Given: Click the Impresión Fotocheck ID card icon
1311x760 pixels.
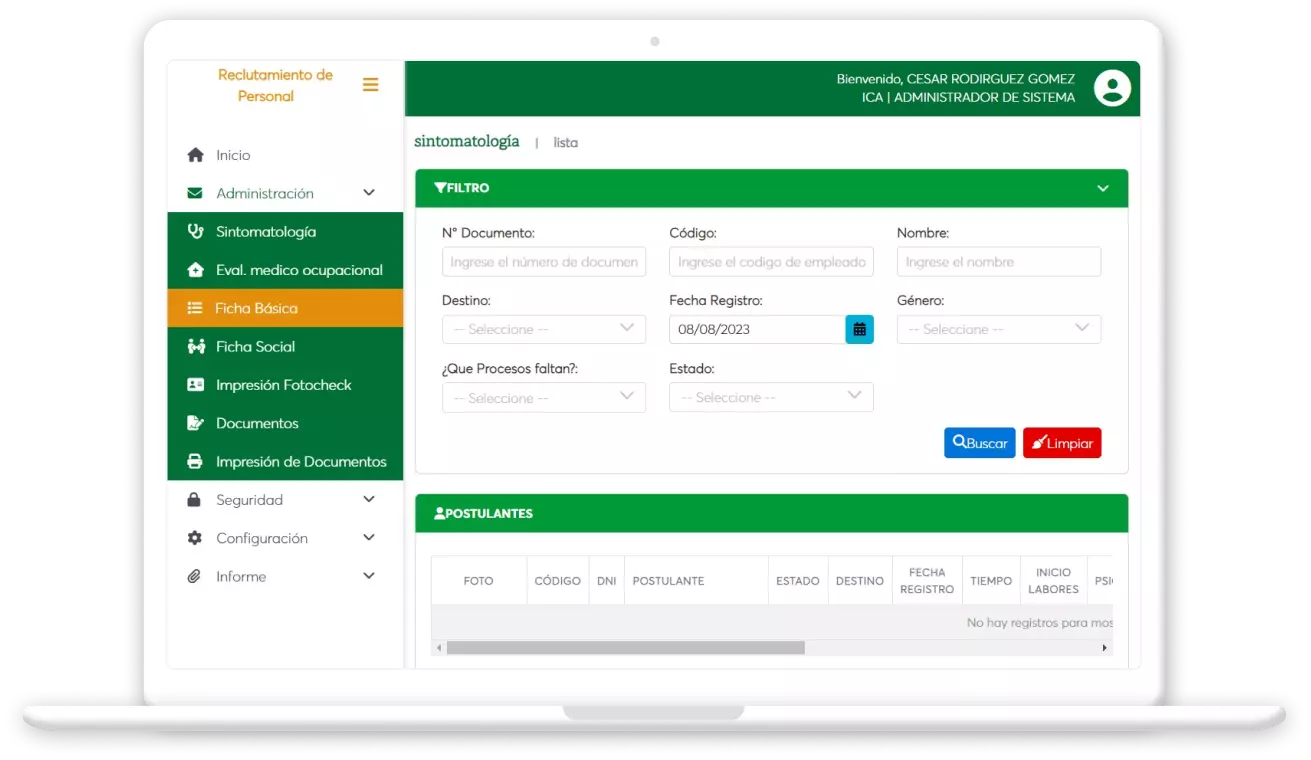Looking at the screenshot, I should point(195,385).
